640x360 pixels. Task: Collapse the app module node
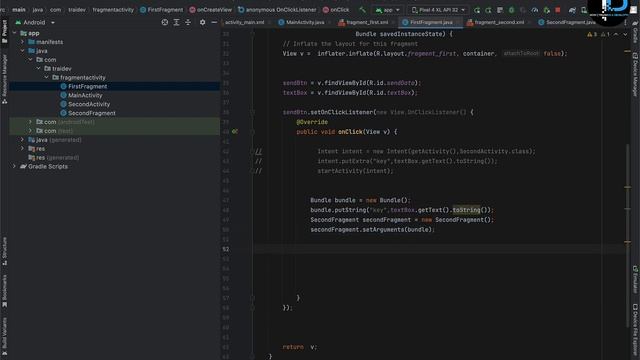point(14,33)
